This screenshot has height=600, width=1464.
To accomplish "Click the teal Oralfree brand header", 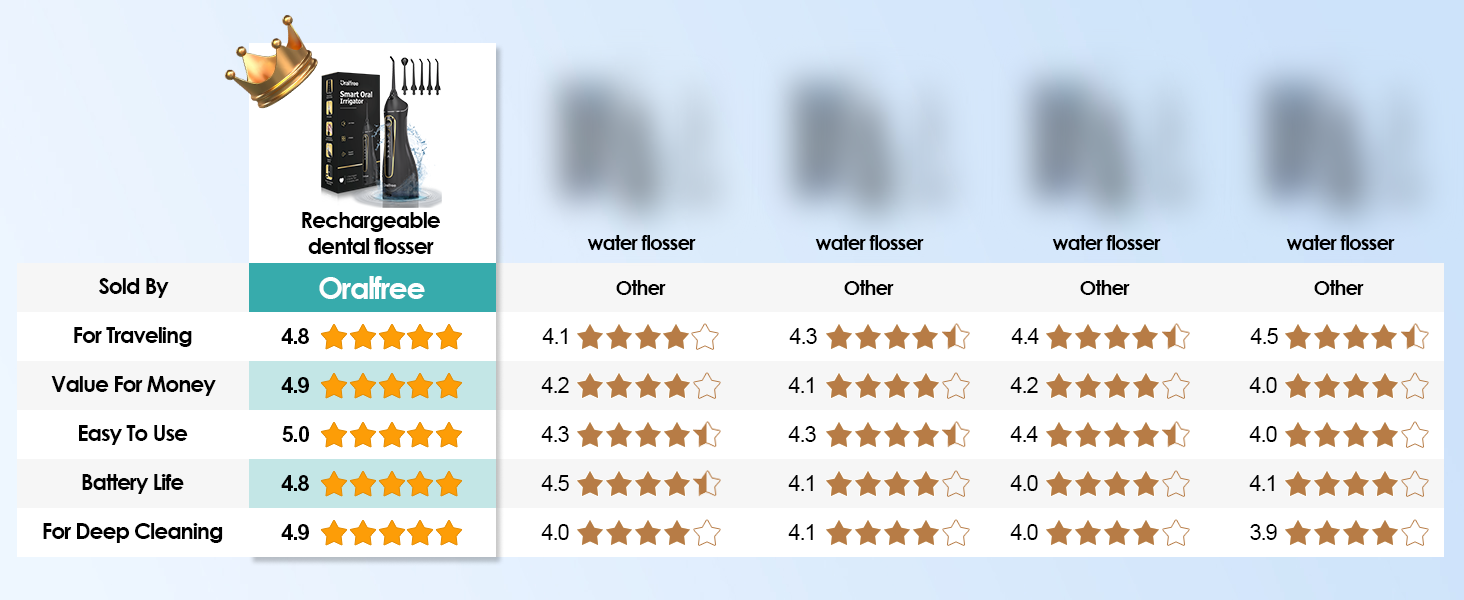I will click(x=372, y=288).
